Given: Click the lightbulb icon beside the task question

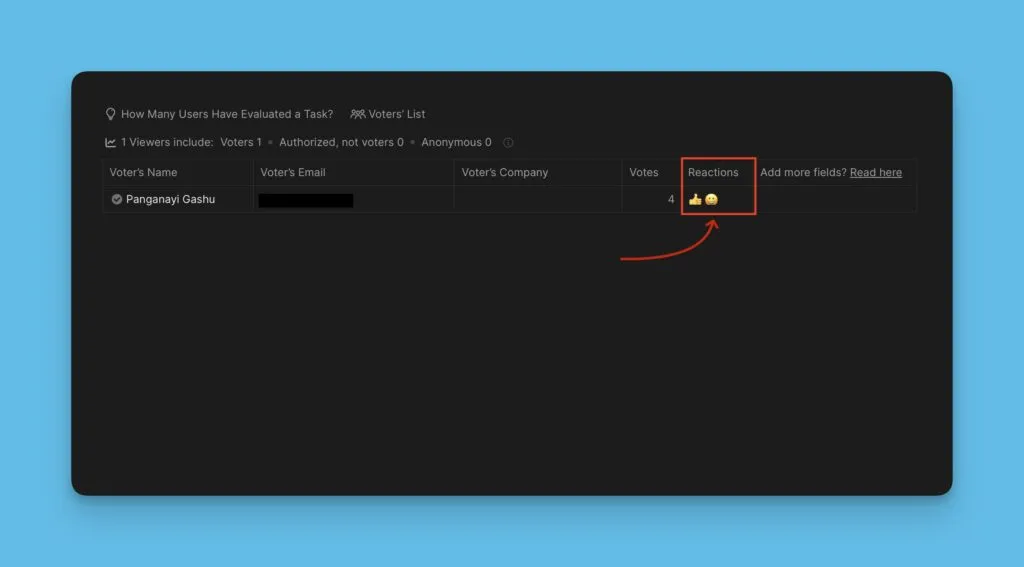Looking at the screenshot, I should pyautogui.click(x=111, y=114).
